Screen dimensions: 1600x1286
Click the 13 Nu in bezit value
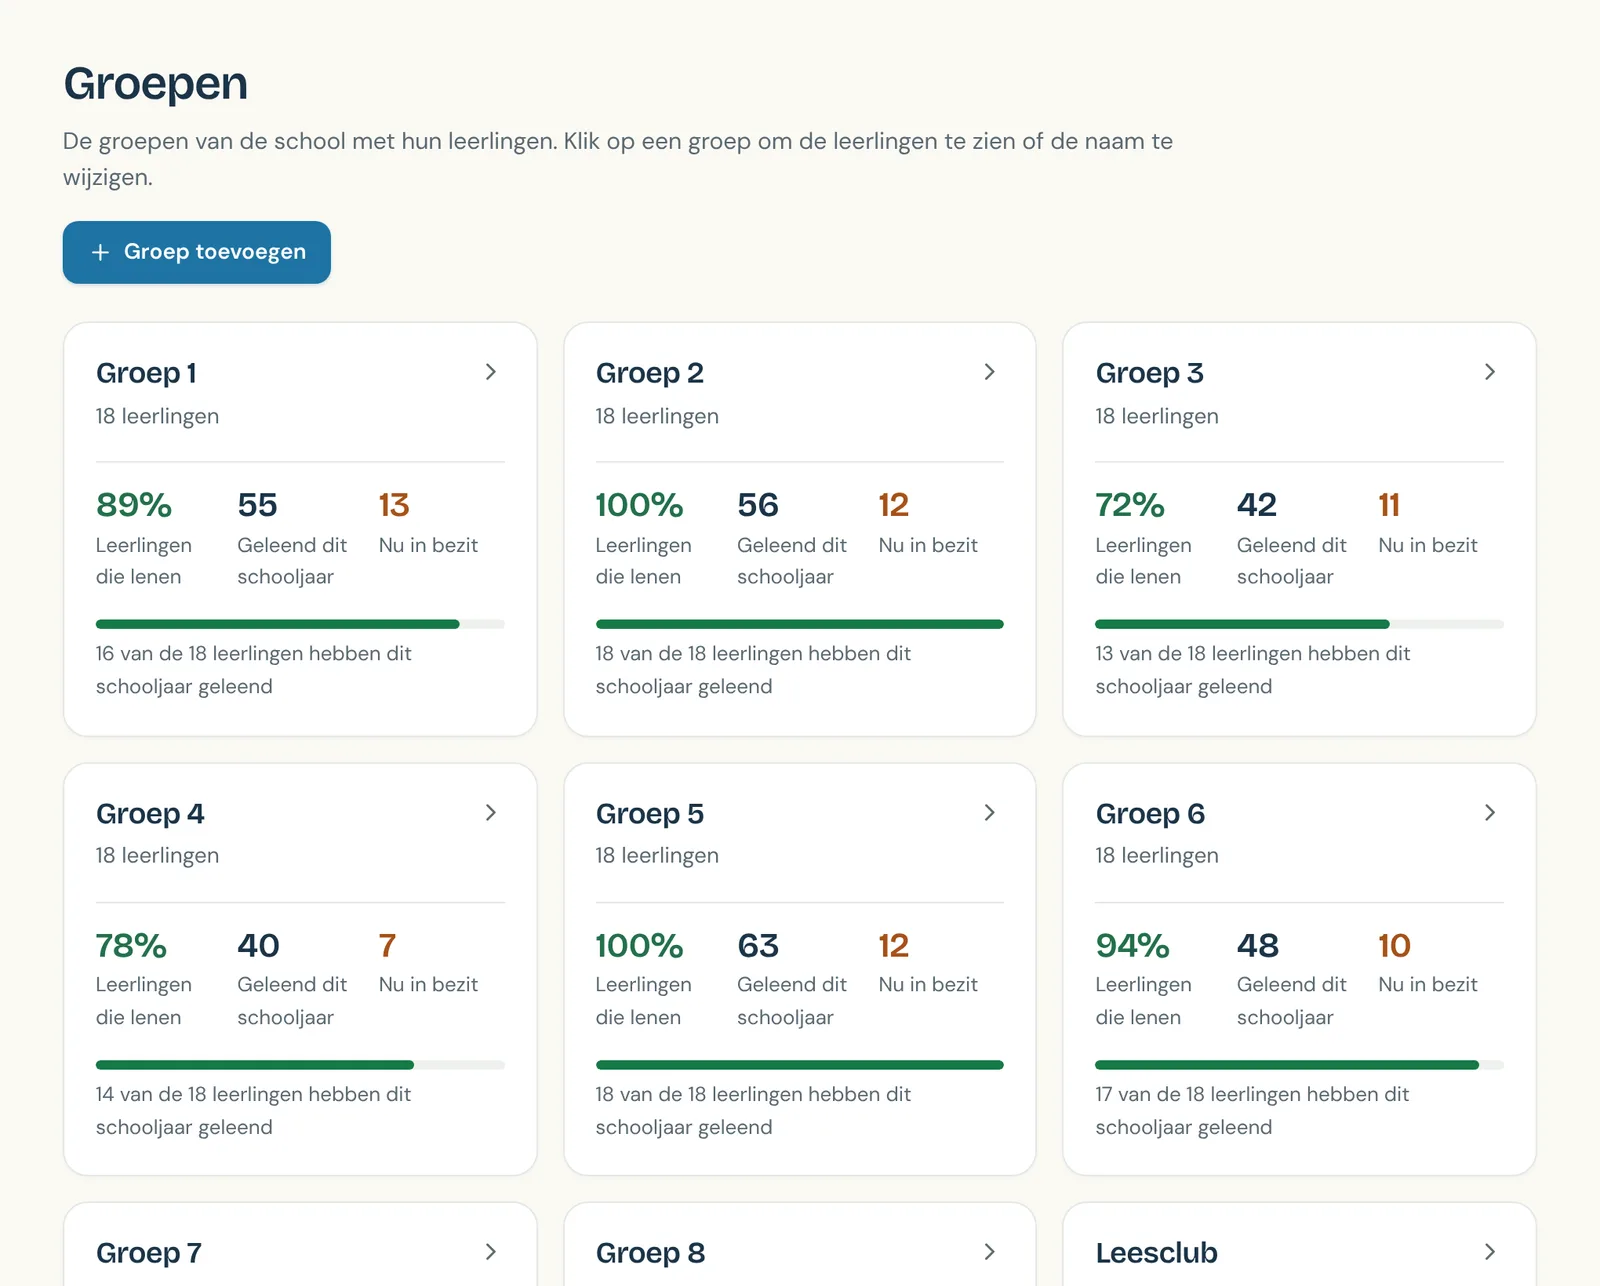click(394, 505)
